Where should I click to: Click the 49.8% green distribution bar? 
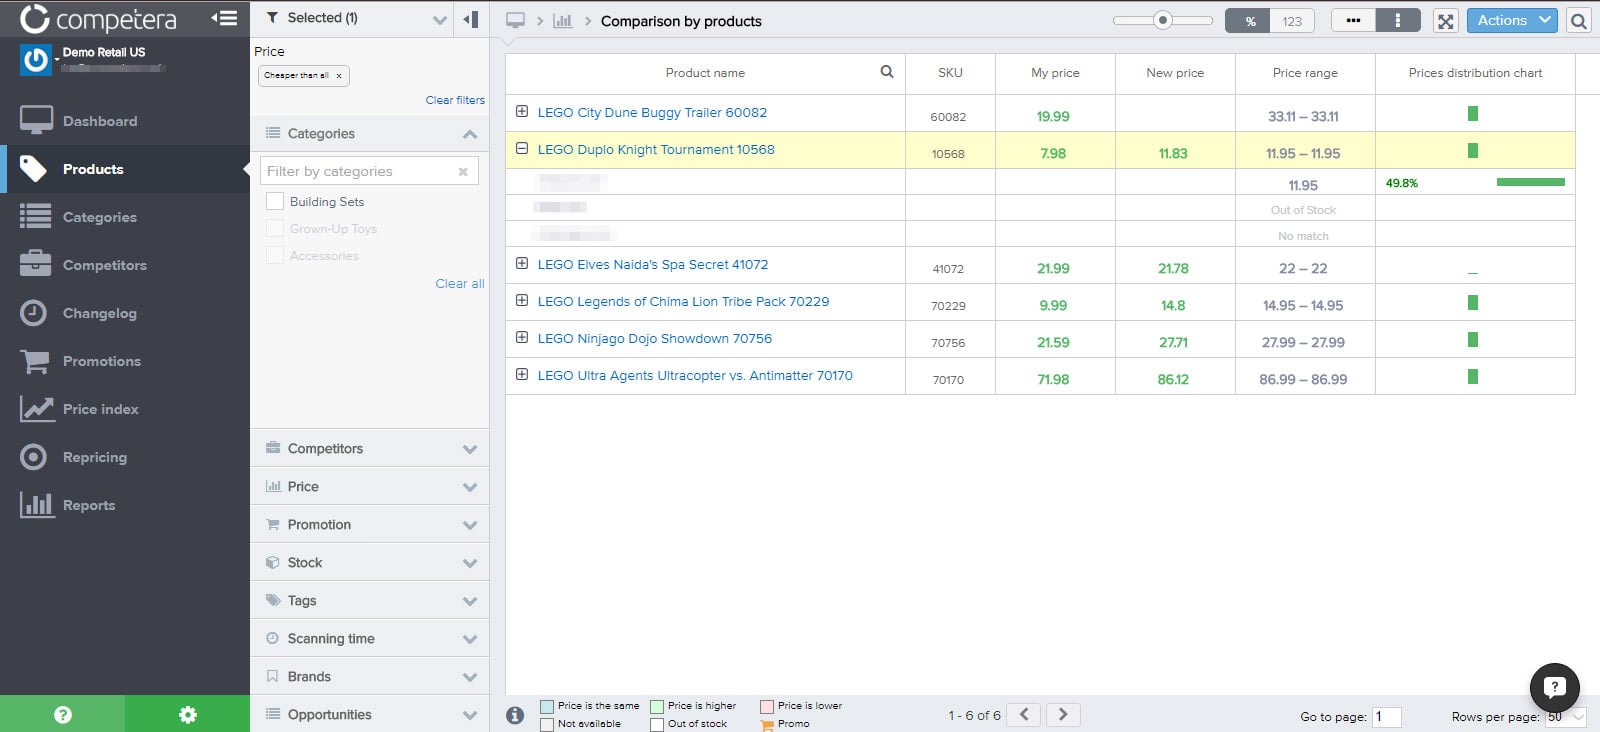(x=1530, y=182)
